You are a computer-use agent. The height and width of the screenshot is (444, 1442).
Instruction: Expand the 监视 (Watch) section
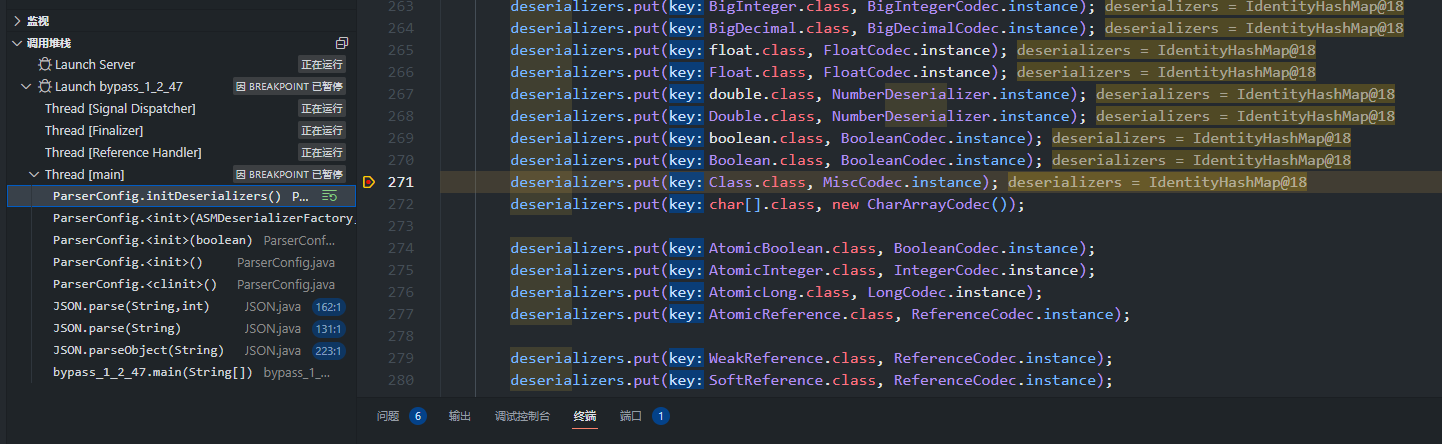(16, 21)
